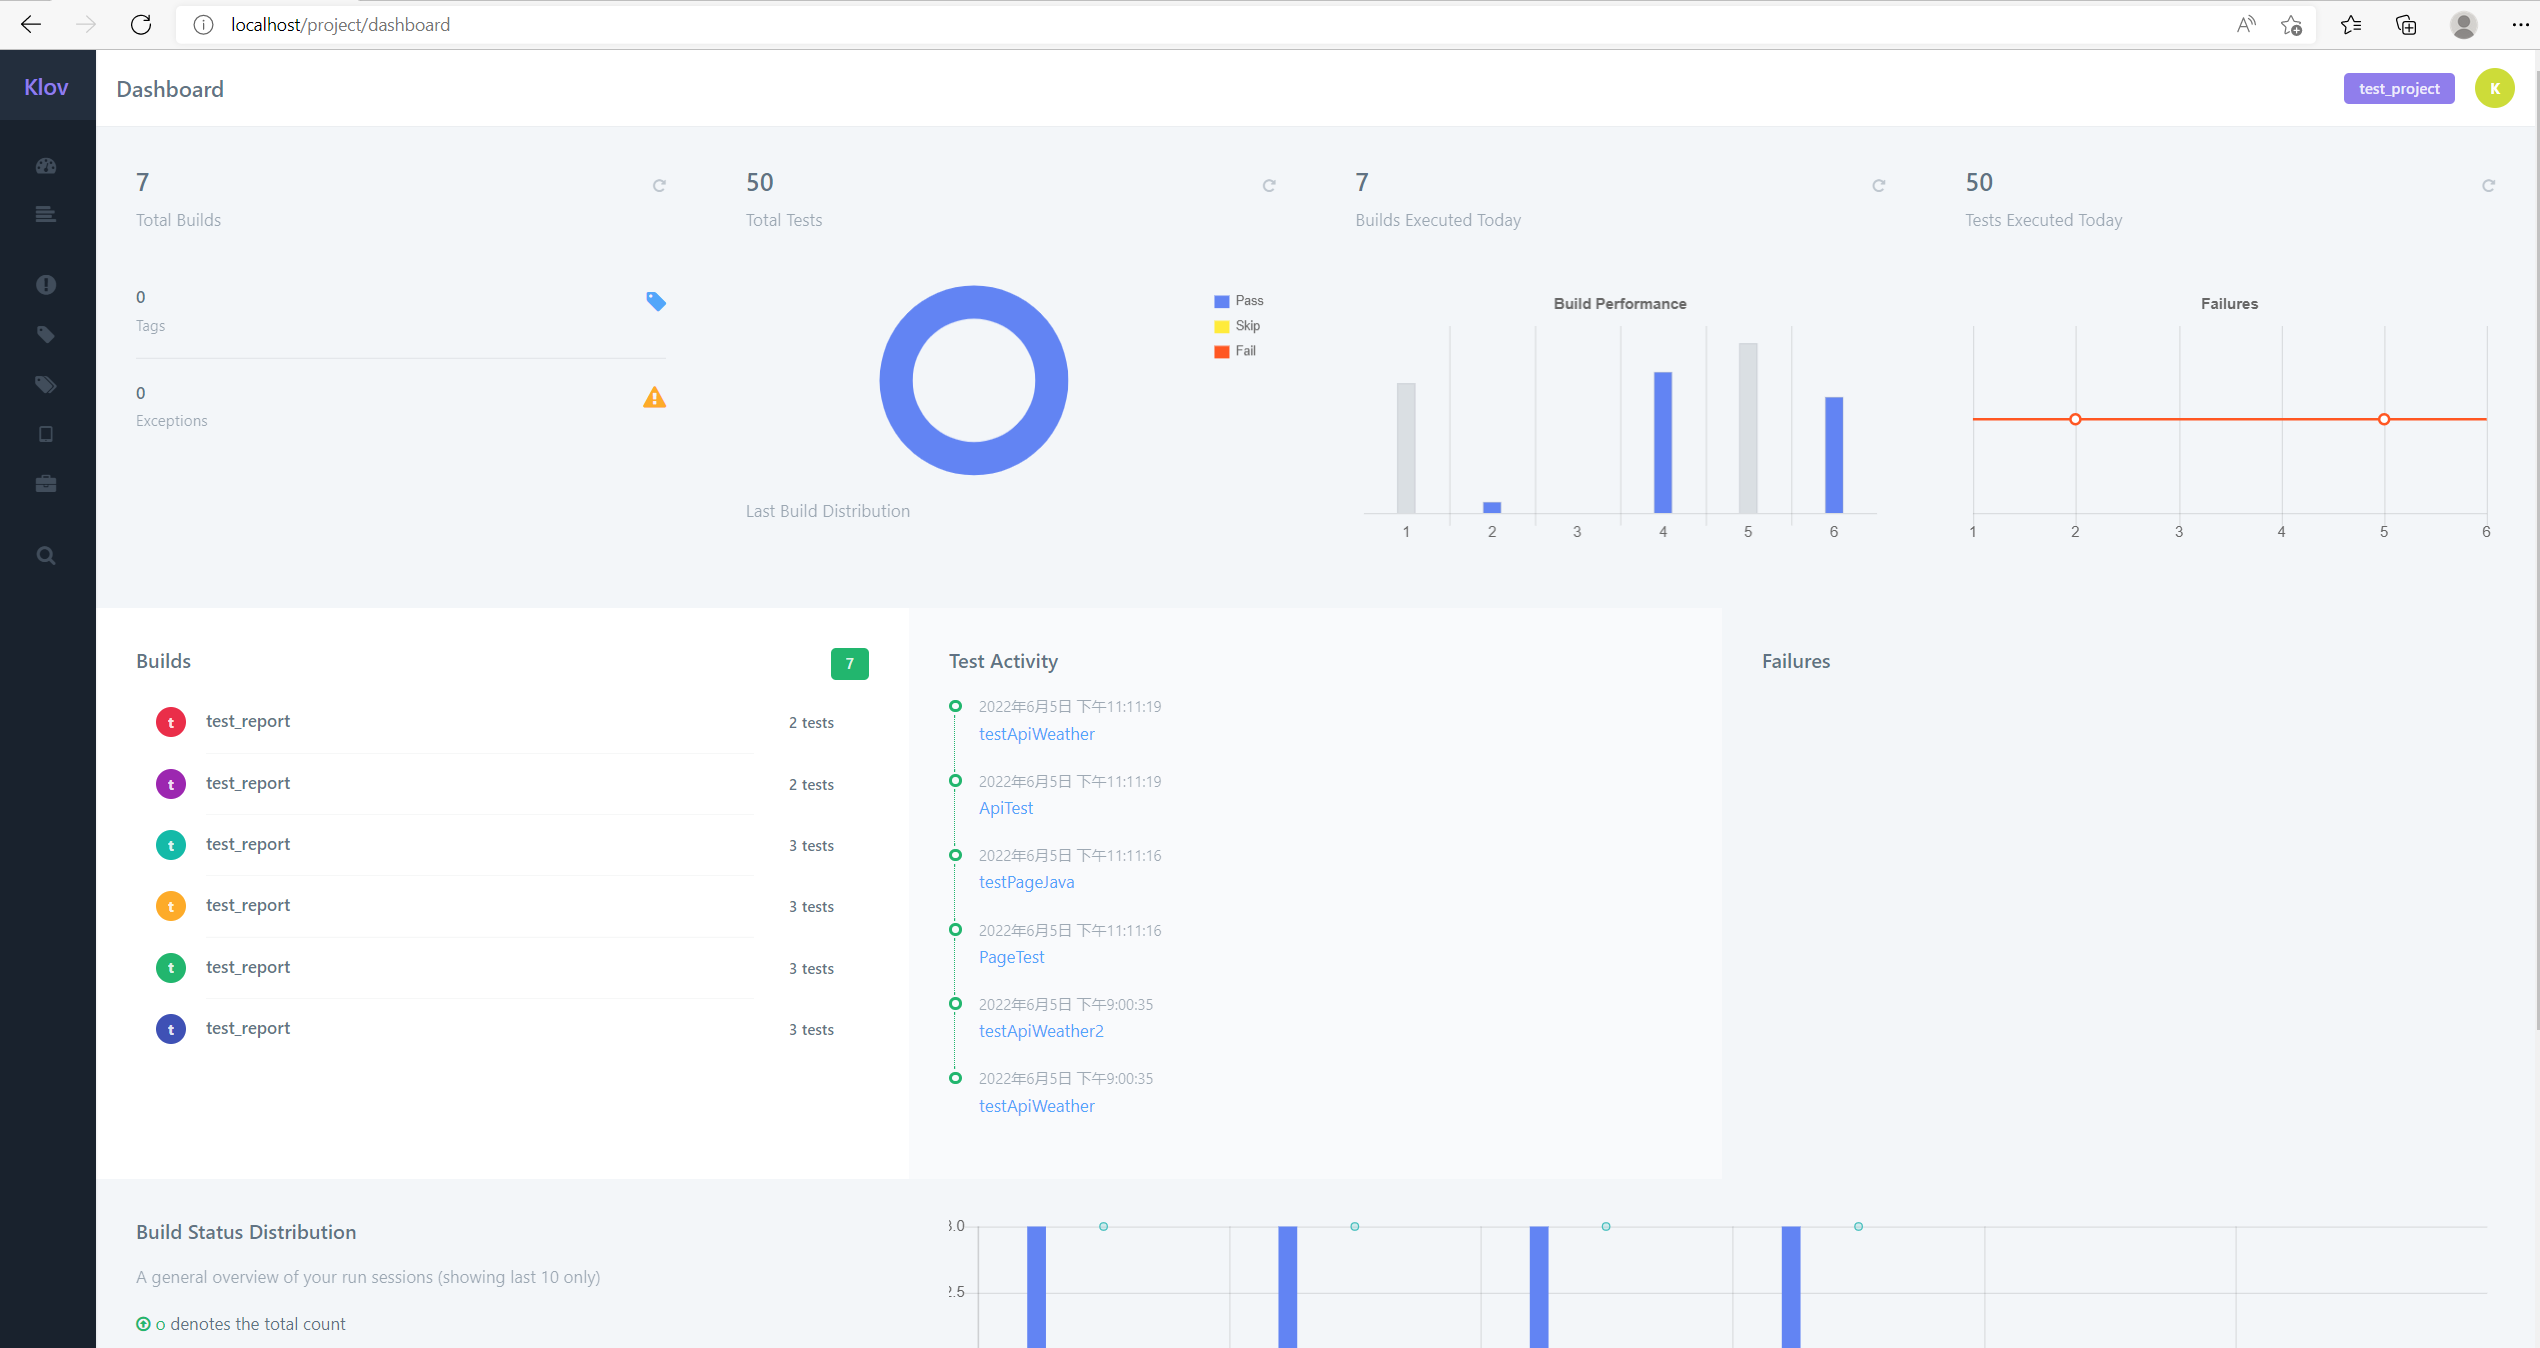This screenshot has width=2540, height=1348.
Task: Open the dashboard gauge icon in sidebar
Action: tap(46, 166)
